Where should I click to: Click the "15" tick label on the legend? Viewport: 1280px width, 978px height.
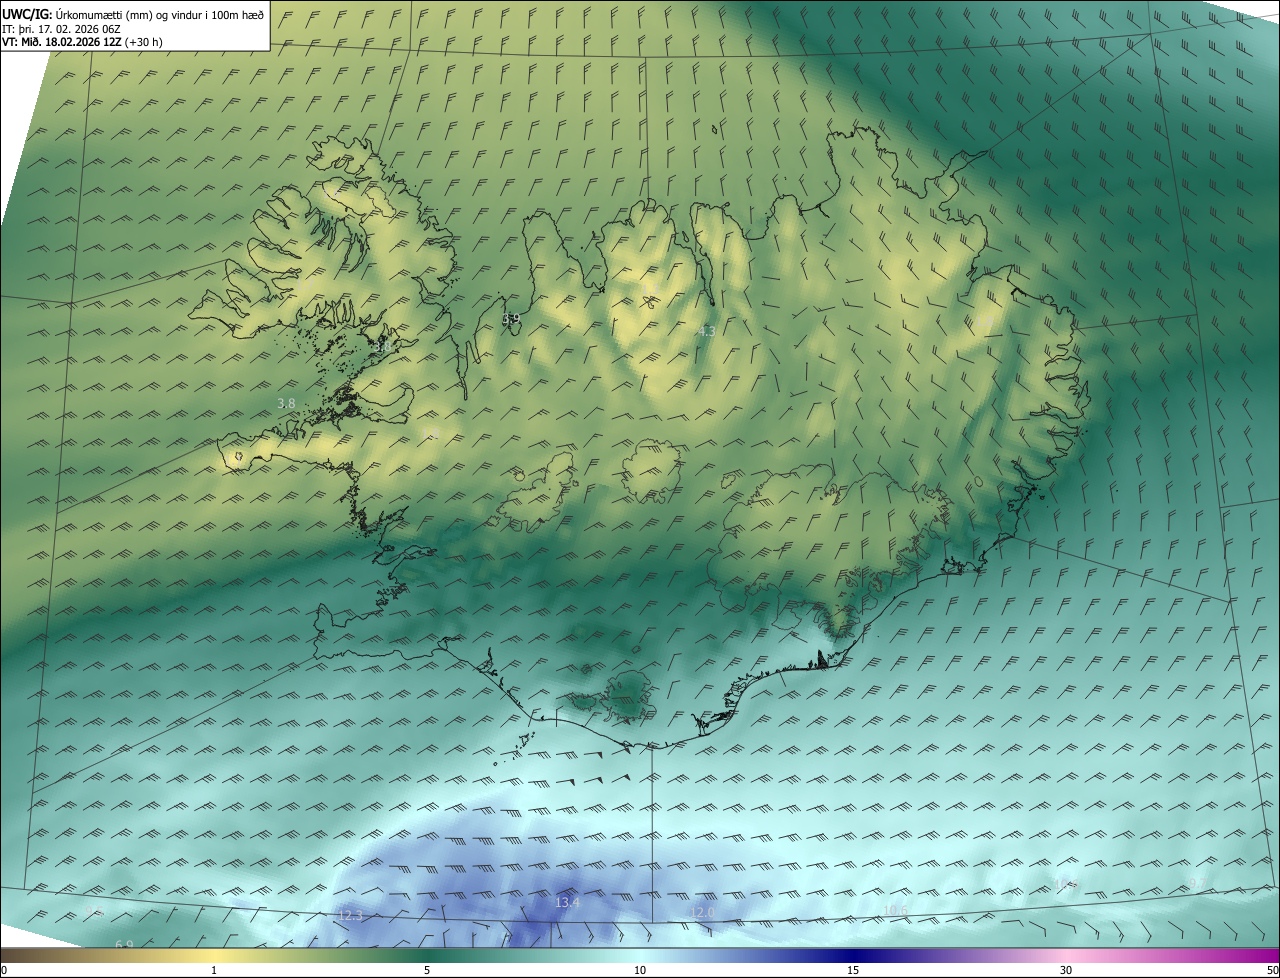pyautogui.click(x=853, y=970)
